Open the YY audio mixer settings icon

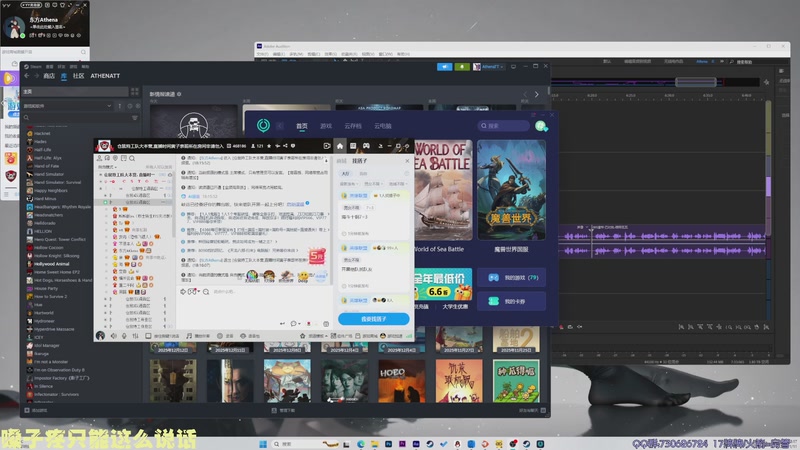[135, 336]
